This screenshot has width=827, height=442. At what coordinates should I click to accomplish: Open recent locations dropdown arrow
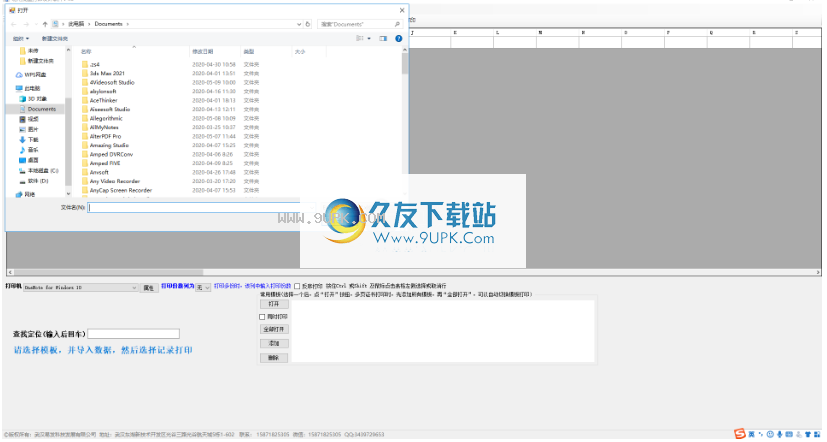point(35,24)
